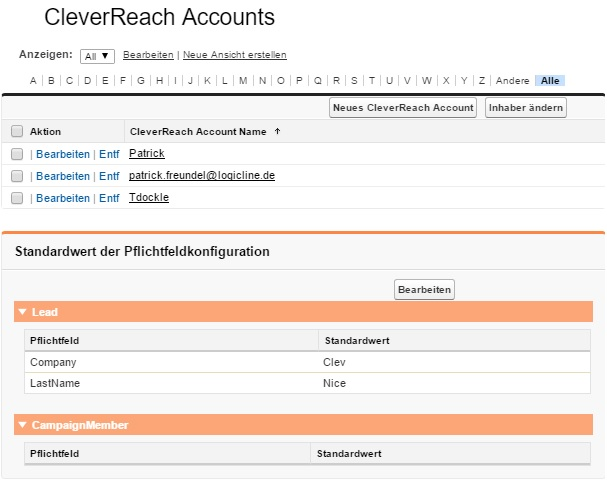Viewport: 607px width, 482px height.
Task: Filter list by letter T
Action: [x=372, y=81]
